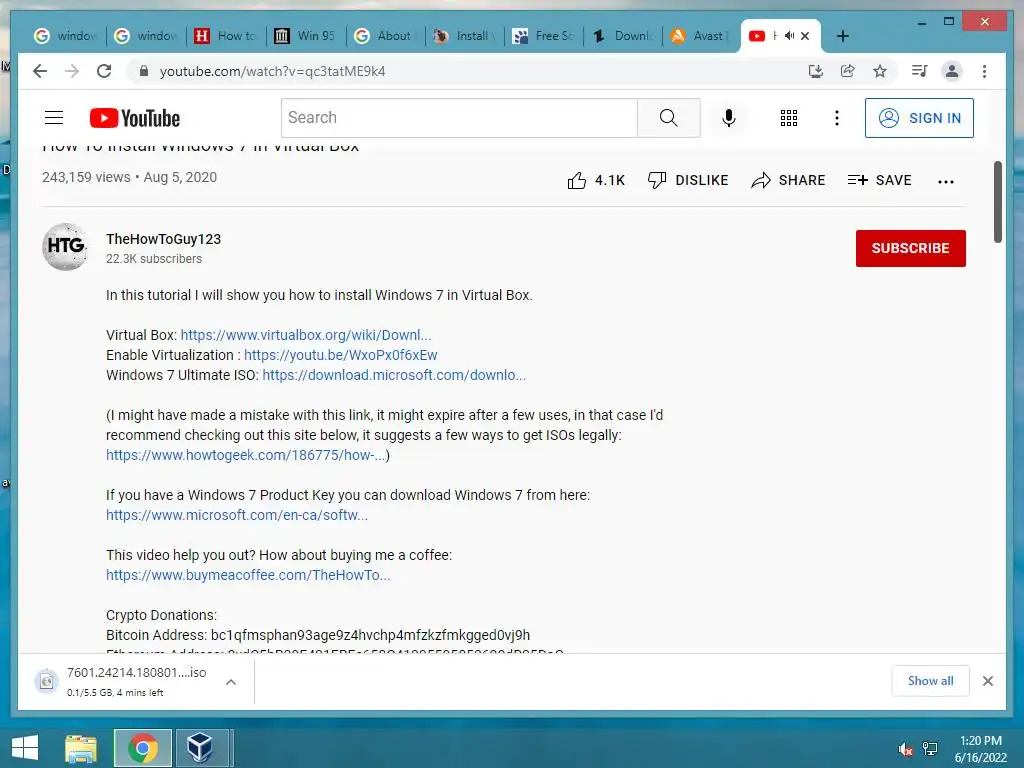Click the '243,159 views' text
This screenshot has height=768, width=1024.
coord(86,178)
